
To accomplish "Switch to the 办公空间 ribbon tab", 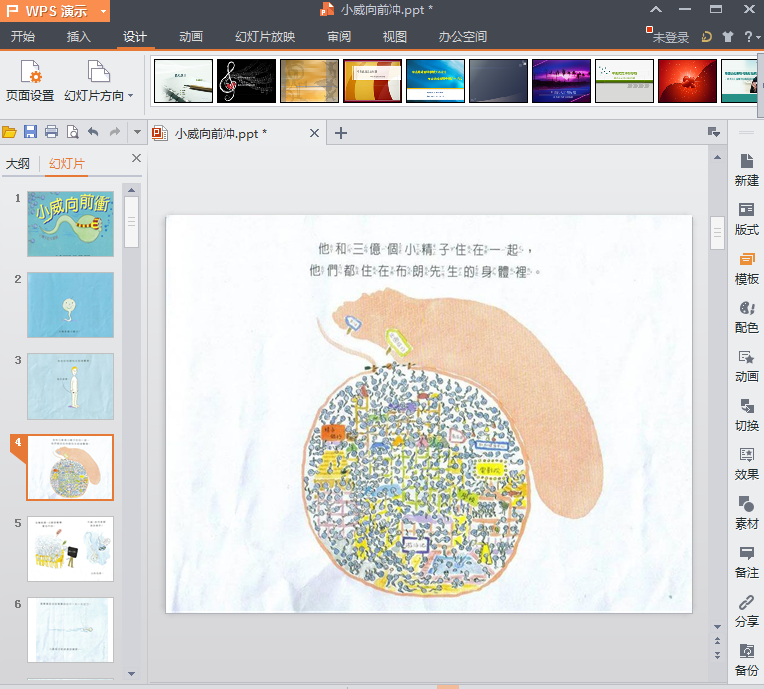I will (462, 37).
